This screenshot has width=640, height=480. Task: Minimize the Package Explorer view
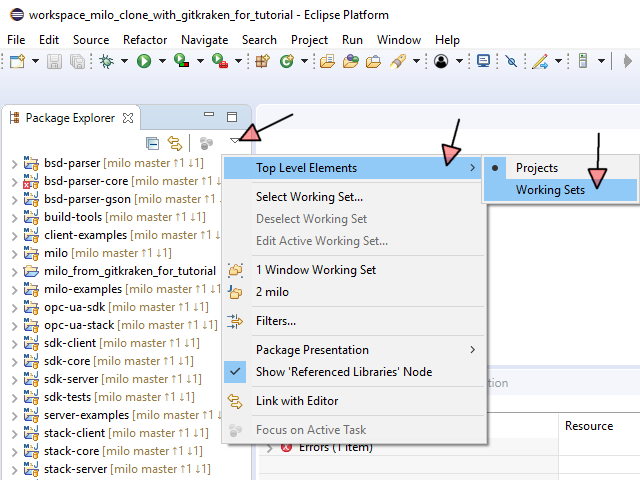209,115
